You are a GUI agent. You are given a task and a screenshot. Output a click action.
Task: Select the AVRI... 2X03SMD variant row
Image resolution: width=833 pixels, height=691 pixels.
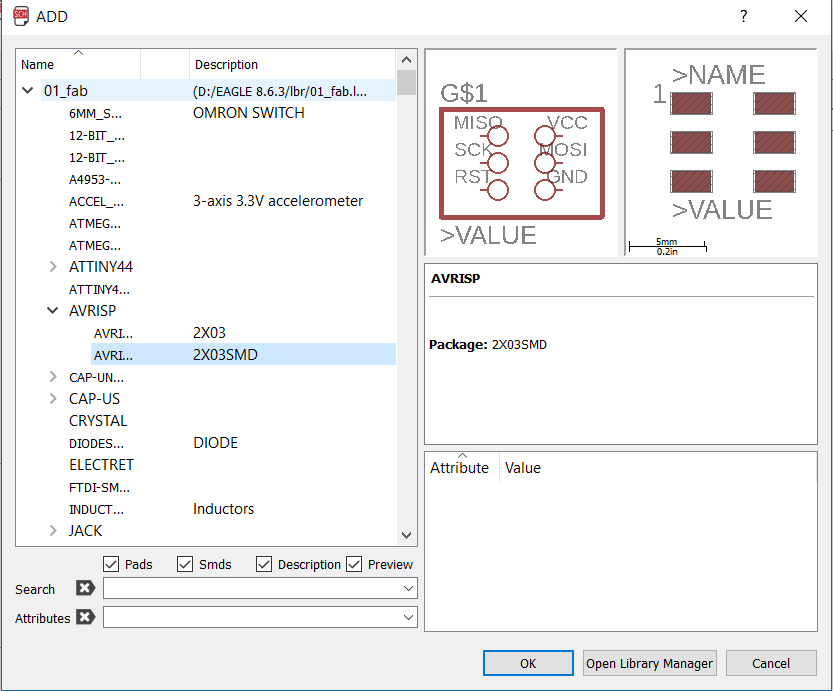click(x=206, y=355)
